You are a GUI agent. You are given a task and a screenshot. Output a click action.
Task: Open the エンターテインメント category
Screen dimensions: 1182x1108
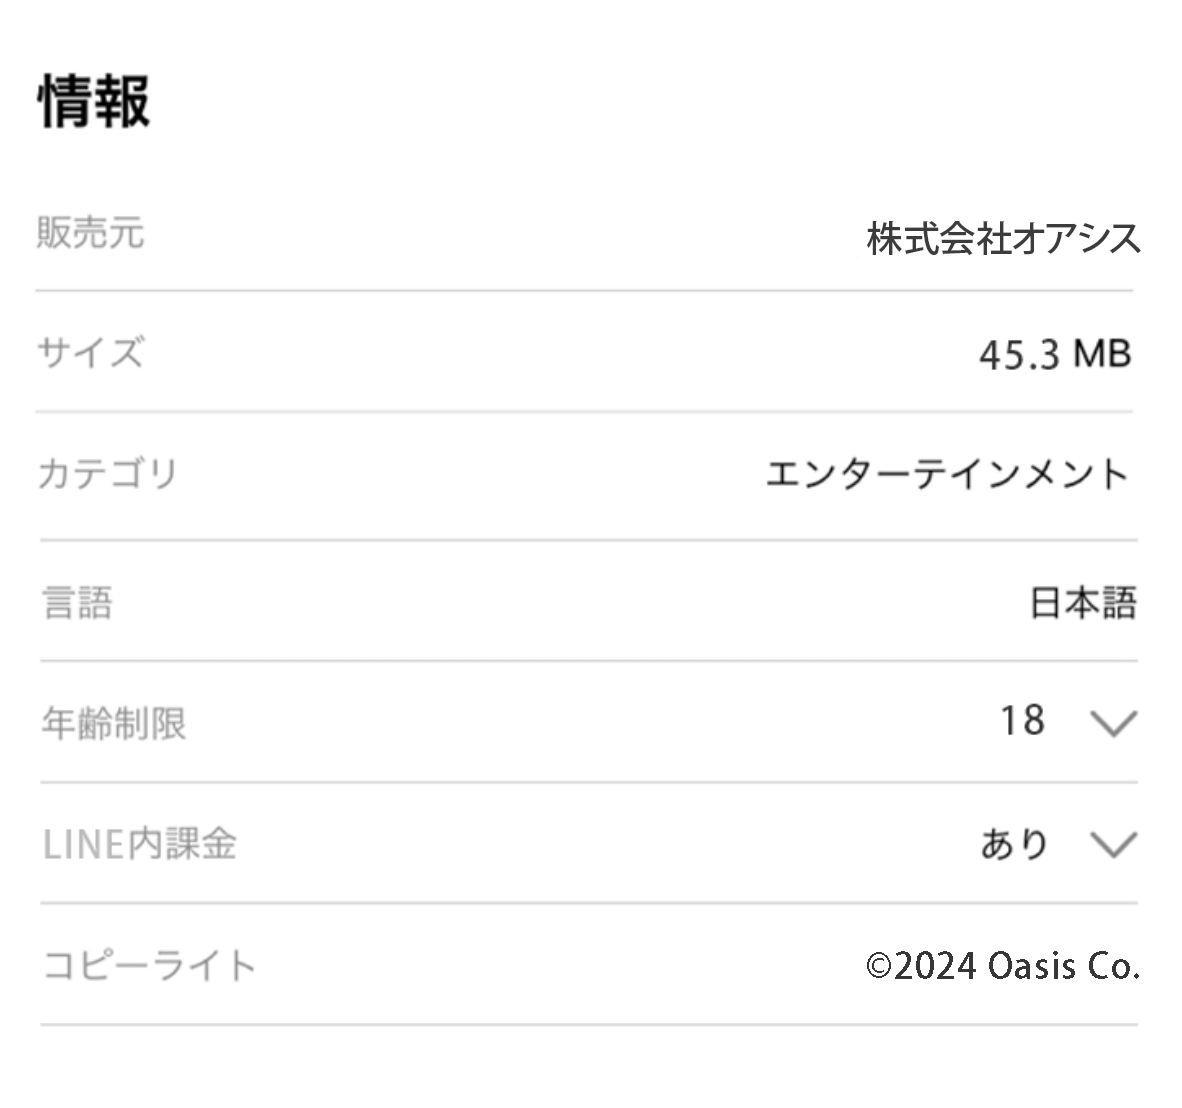pyautogui.click(x=947, y=474)
